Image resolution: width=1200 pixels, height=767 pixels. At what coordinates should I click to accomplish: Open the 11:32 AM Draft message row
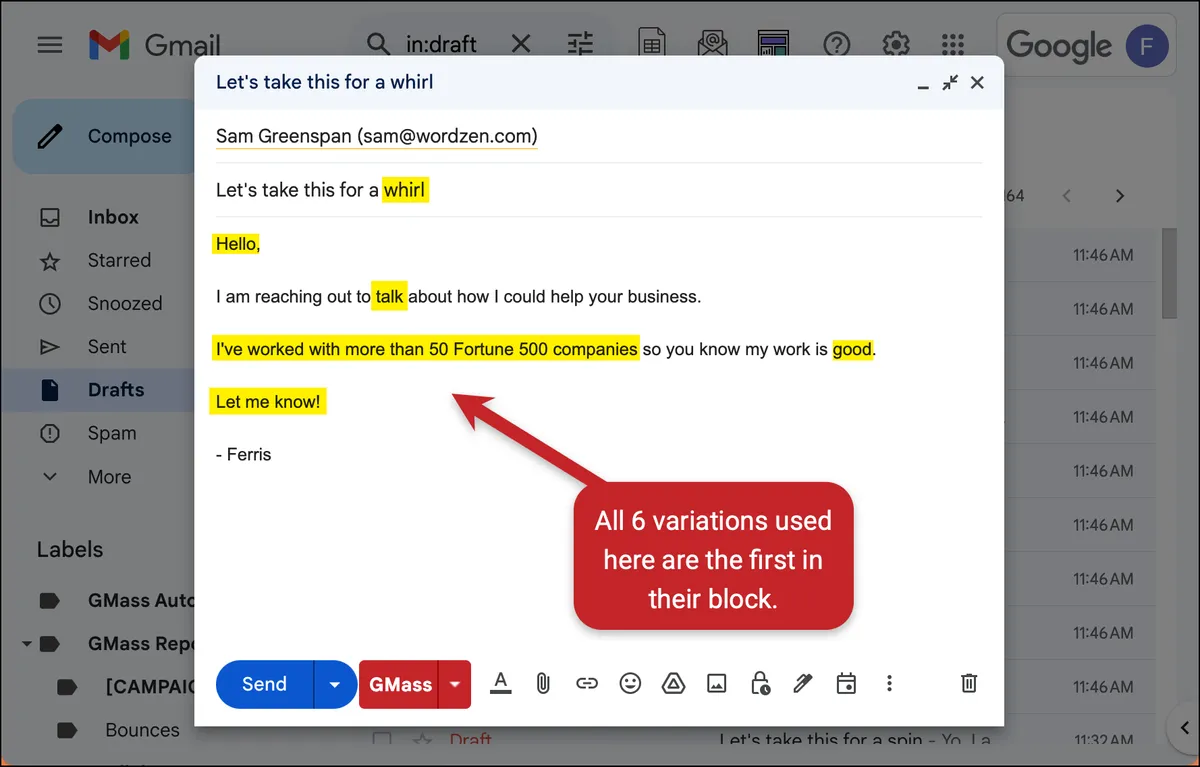point(760,740)
